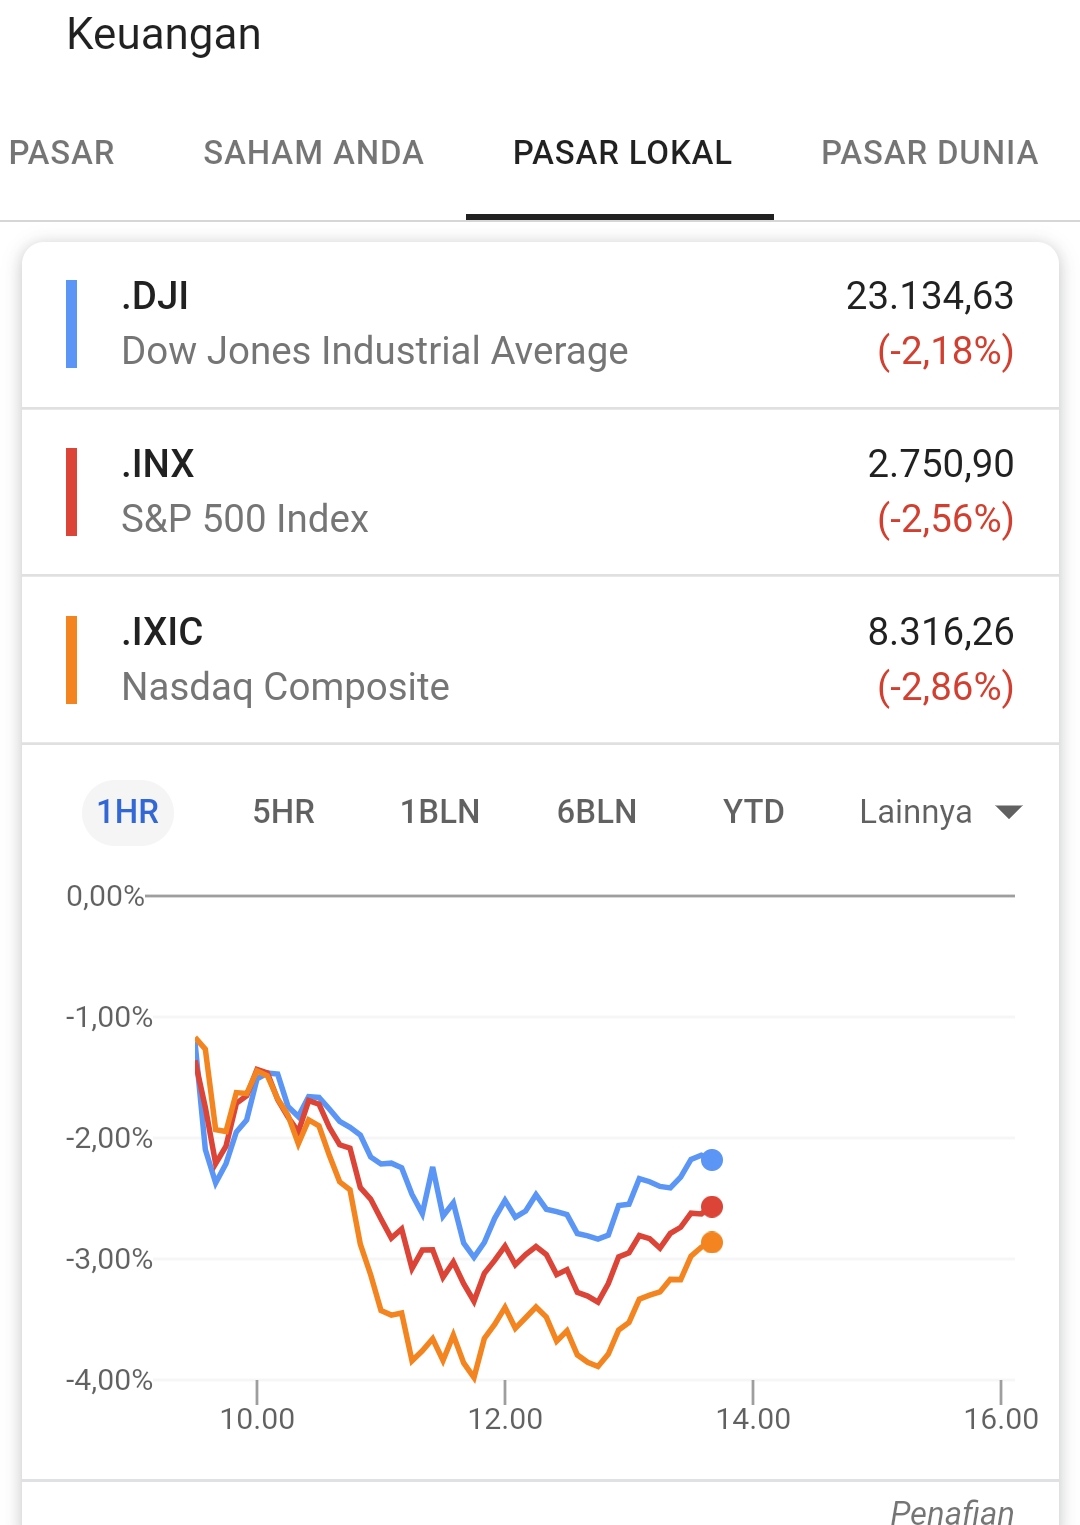Select the 1HR time range
Viewport: 1080px width, 1525px height.
pyautogui.click(x=128, y=812)
